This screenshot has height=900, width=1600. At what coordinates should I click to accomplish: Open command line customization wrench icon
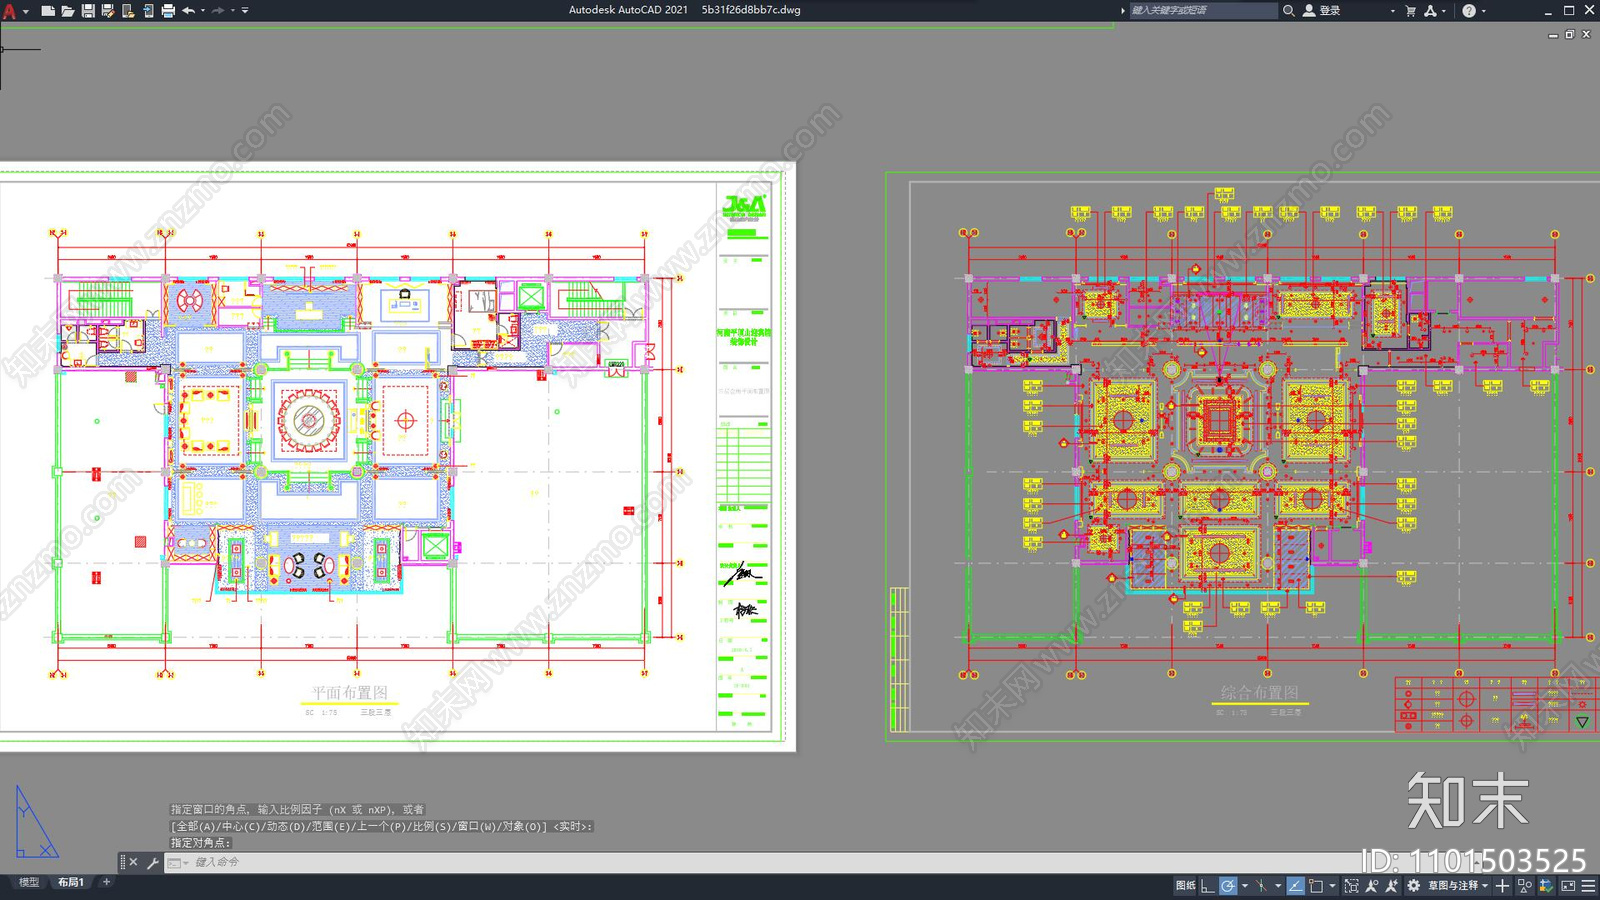[153, 862]
